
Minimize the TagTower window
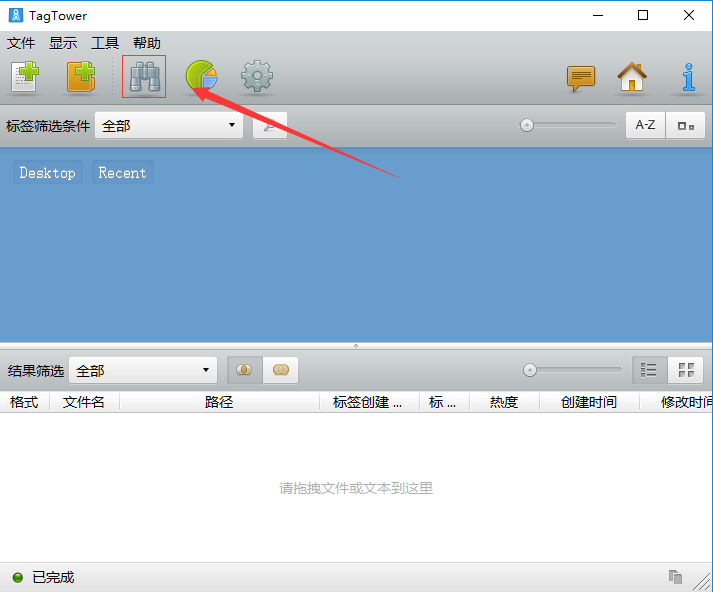[598, 15]
